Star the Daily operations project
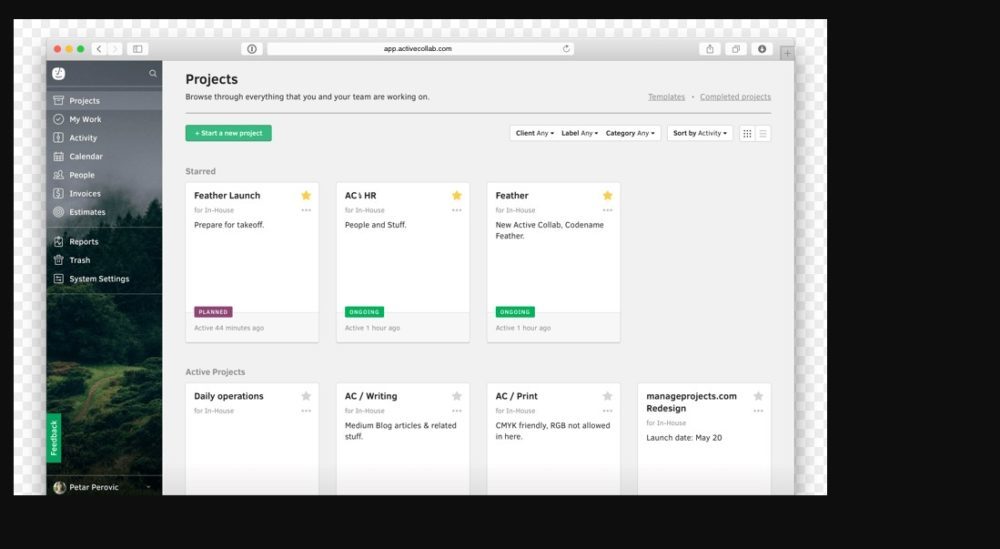1000x549 pixels. (306, 396)
